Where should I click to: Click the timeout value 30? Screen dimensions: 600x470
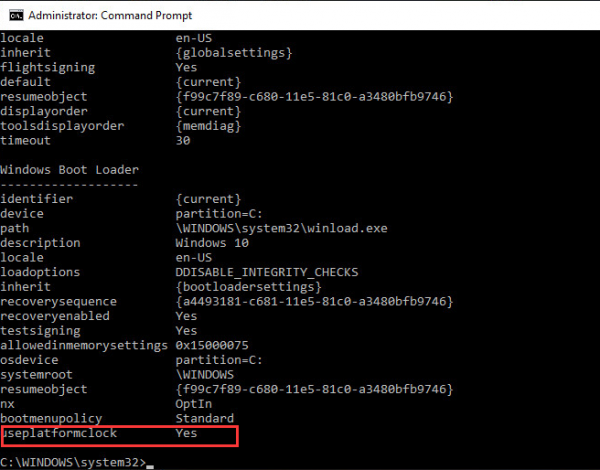click(x=183, y=140)
